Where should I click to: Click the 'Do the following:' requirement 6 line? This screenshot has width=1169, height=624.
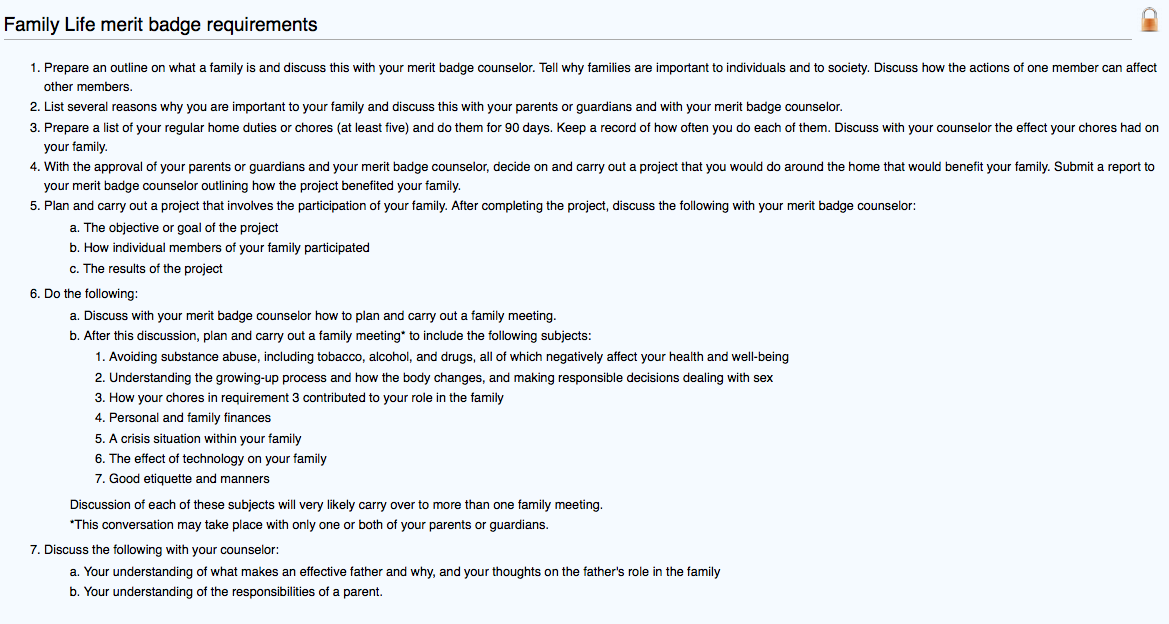(x=91, y=294)
